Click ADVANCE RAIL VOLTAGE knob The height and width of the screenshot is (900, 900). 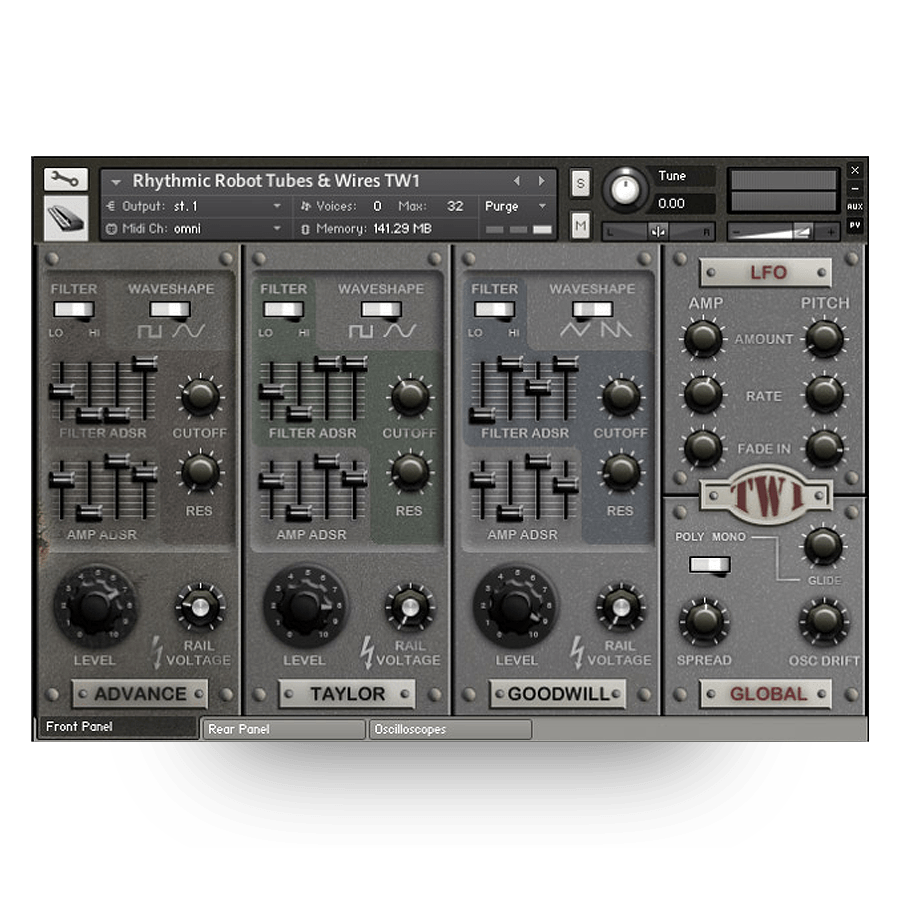pyautogui.click(x=200, y=607)
